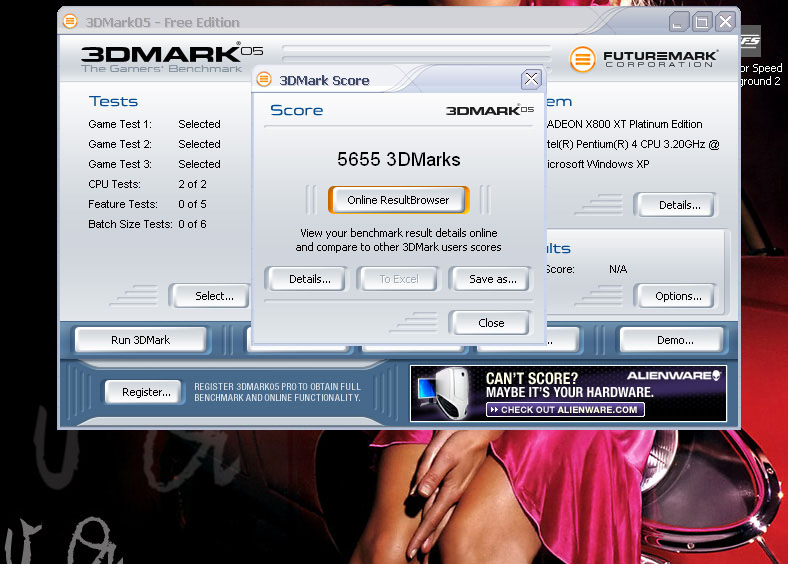Close the score dialog with the Close button

pos(491,323)
